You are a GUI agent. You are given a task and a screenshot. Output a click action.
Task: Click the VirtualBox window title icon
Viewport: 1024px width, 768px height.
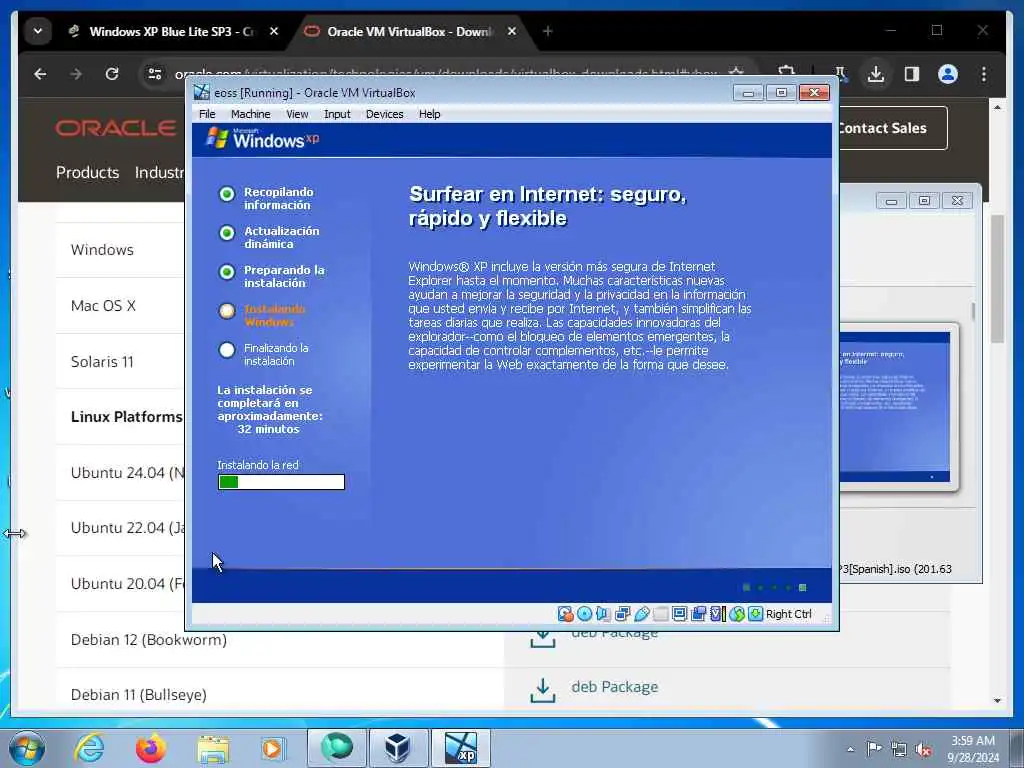[x=202, y=92]
